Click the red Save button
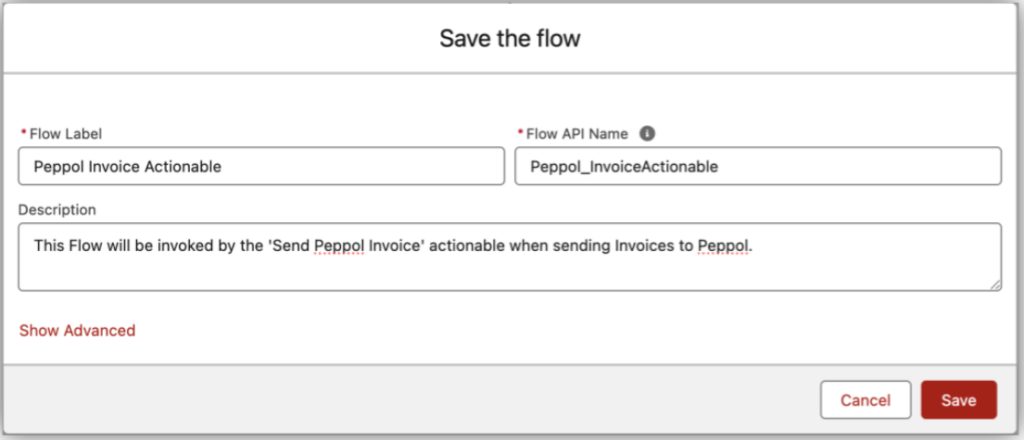The image size is (1024, 440). [958, 400]
